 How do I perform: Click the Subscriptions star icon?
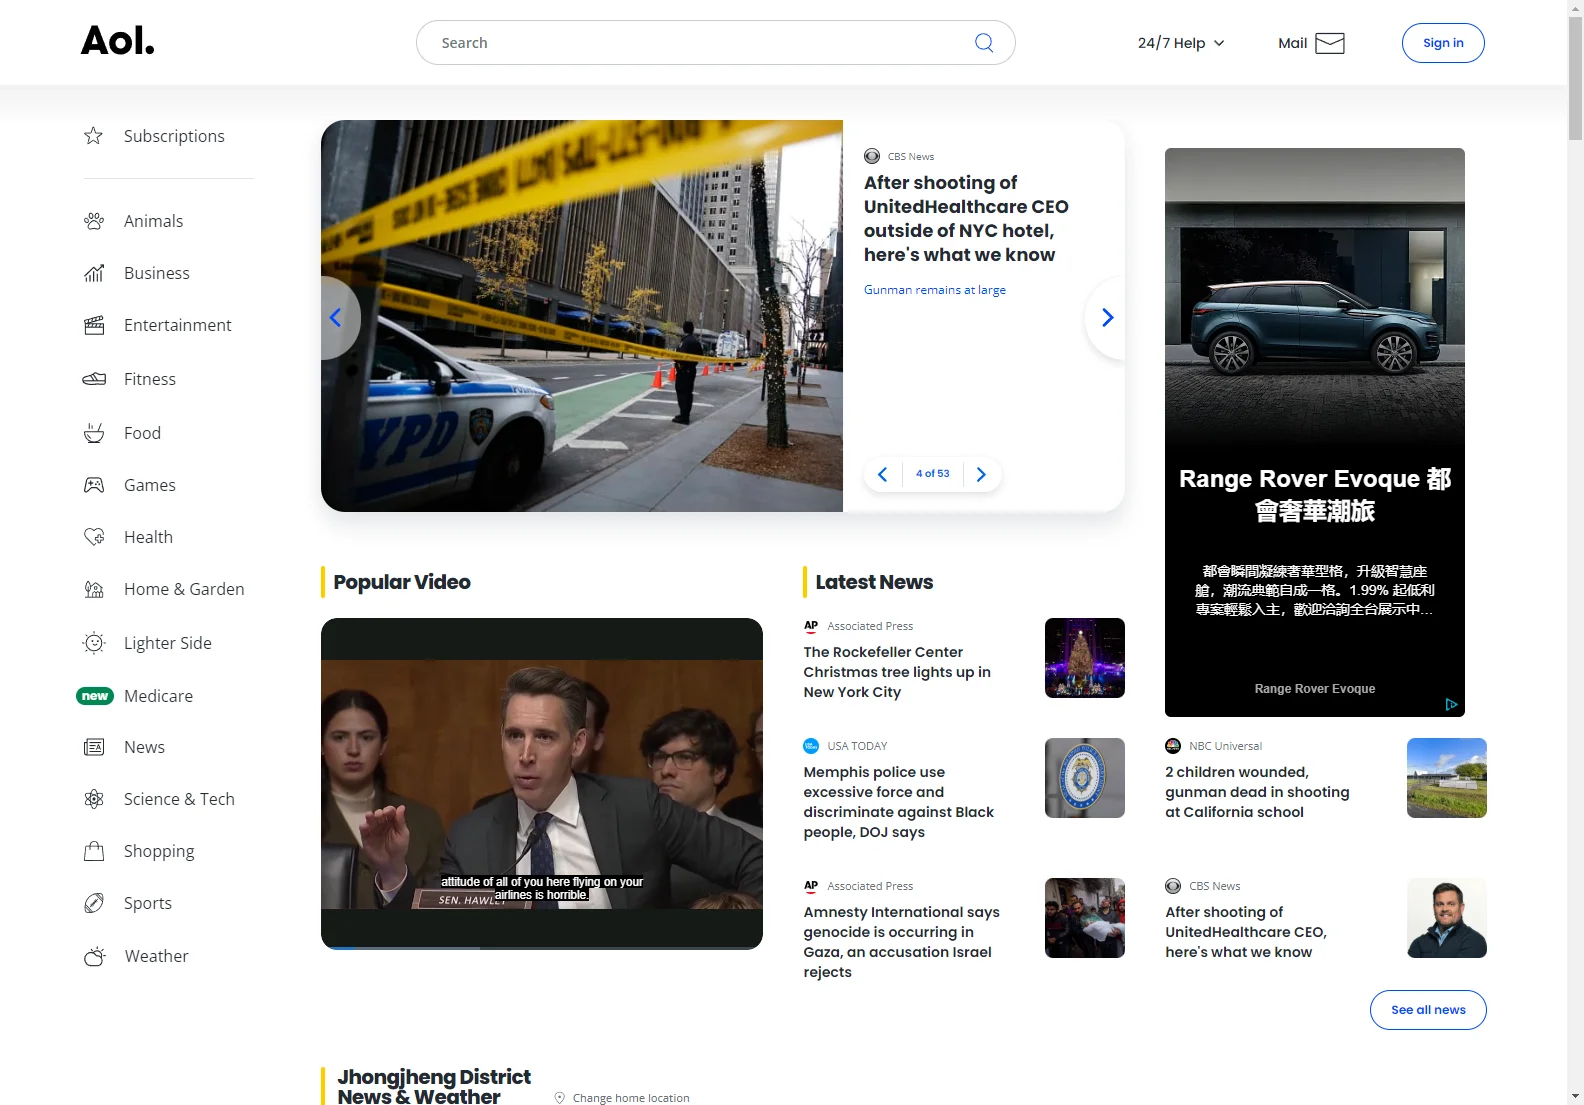[94, 136]
